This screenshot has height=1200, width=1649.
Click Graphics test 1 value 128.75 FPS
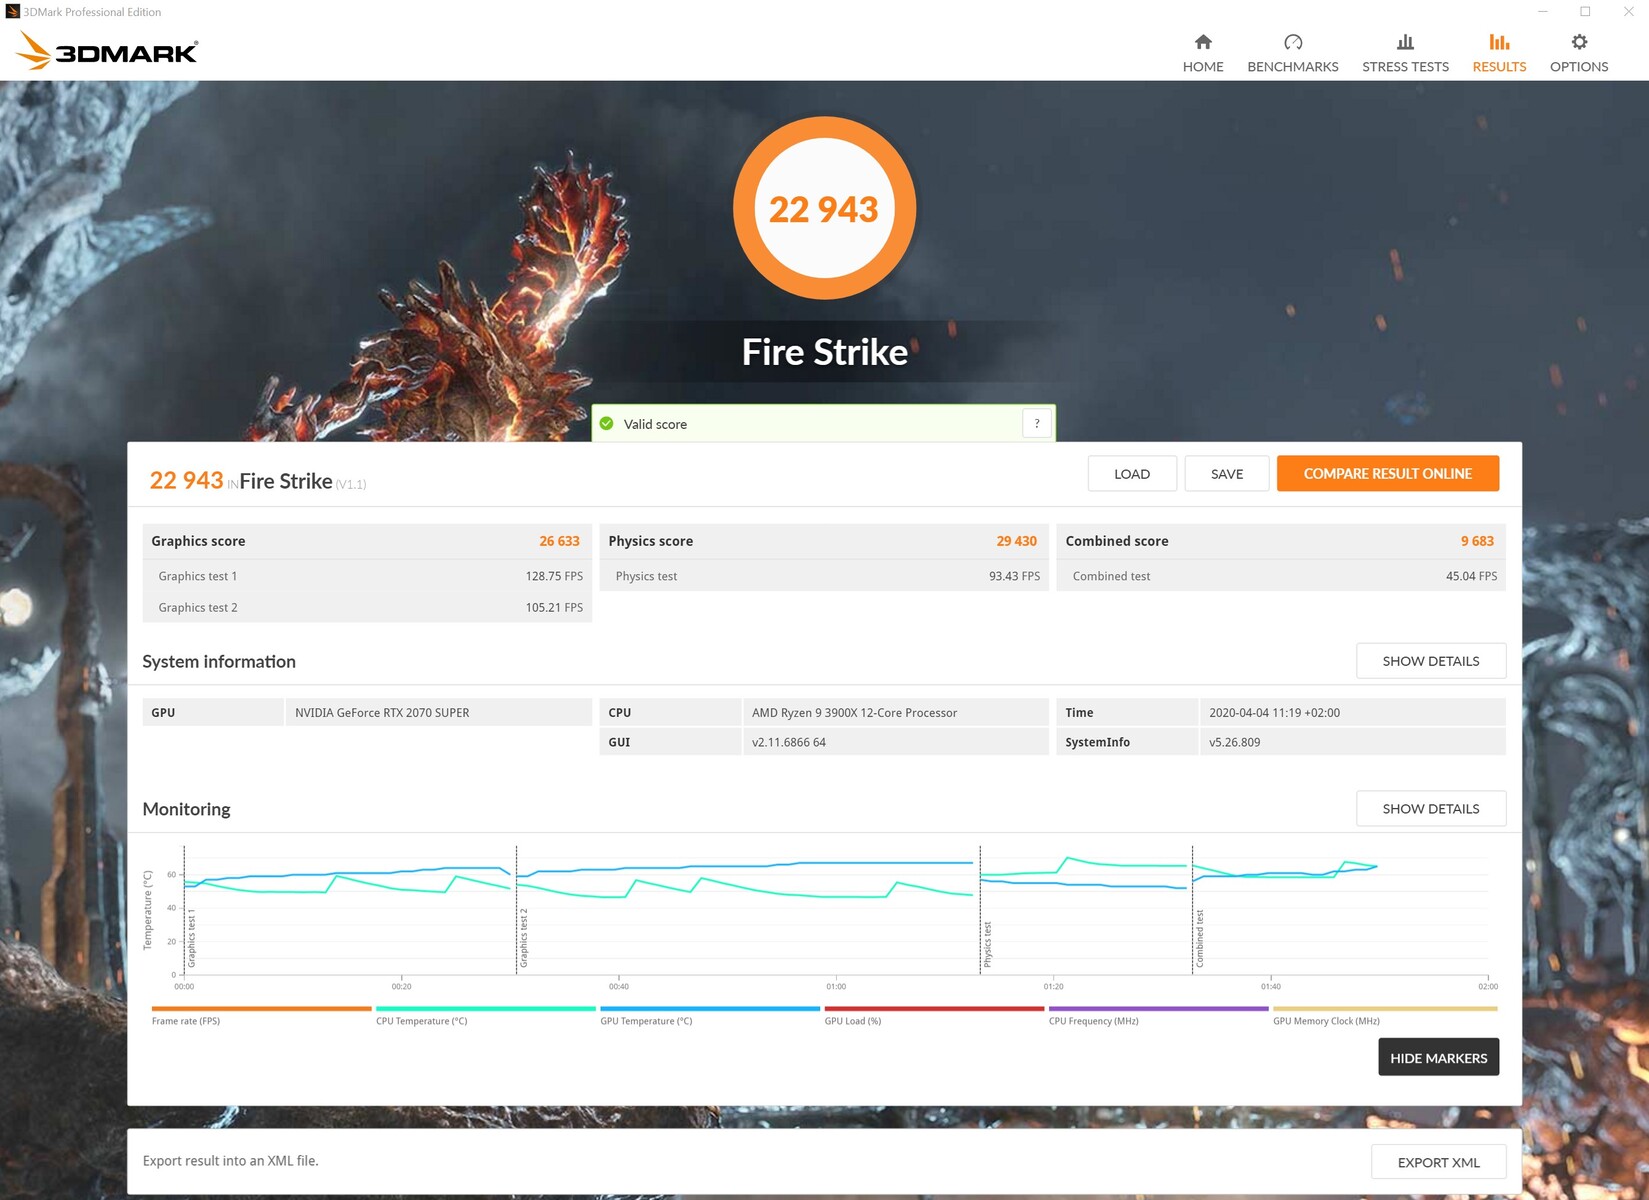pyautogui.click(x=554, y=576)
